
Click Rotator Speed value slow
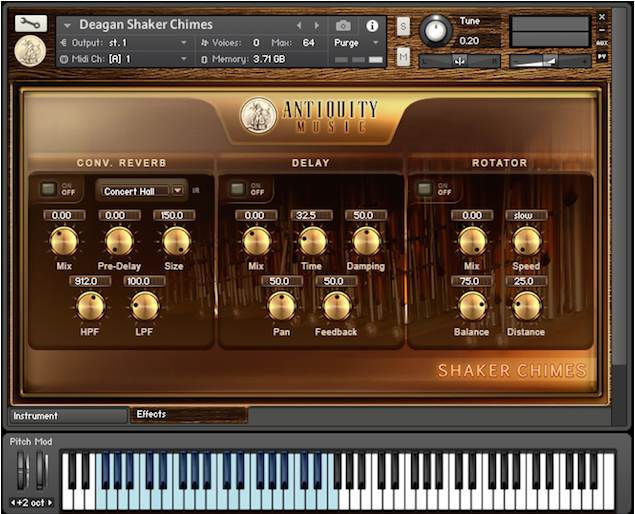click(x=526, y=215)
